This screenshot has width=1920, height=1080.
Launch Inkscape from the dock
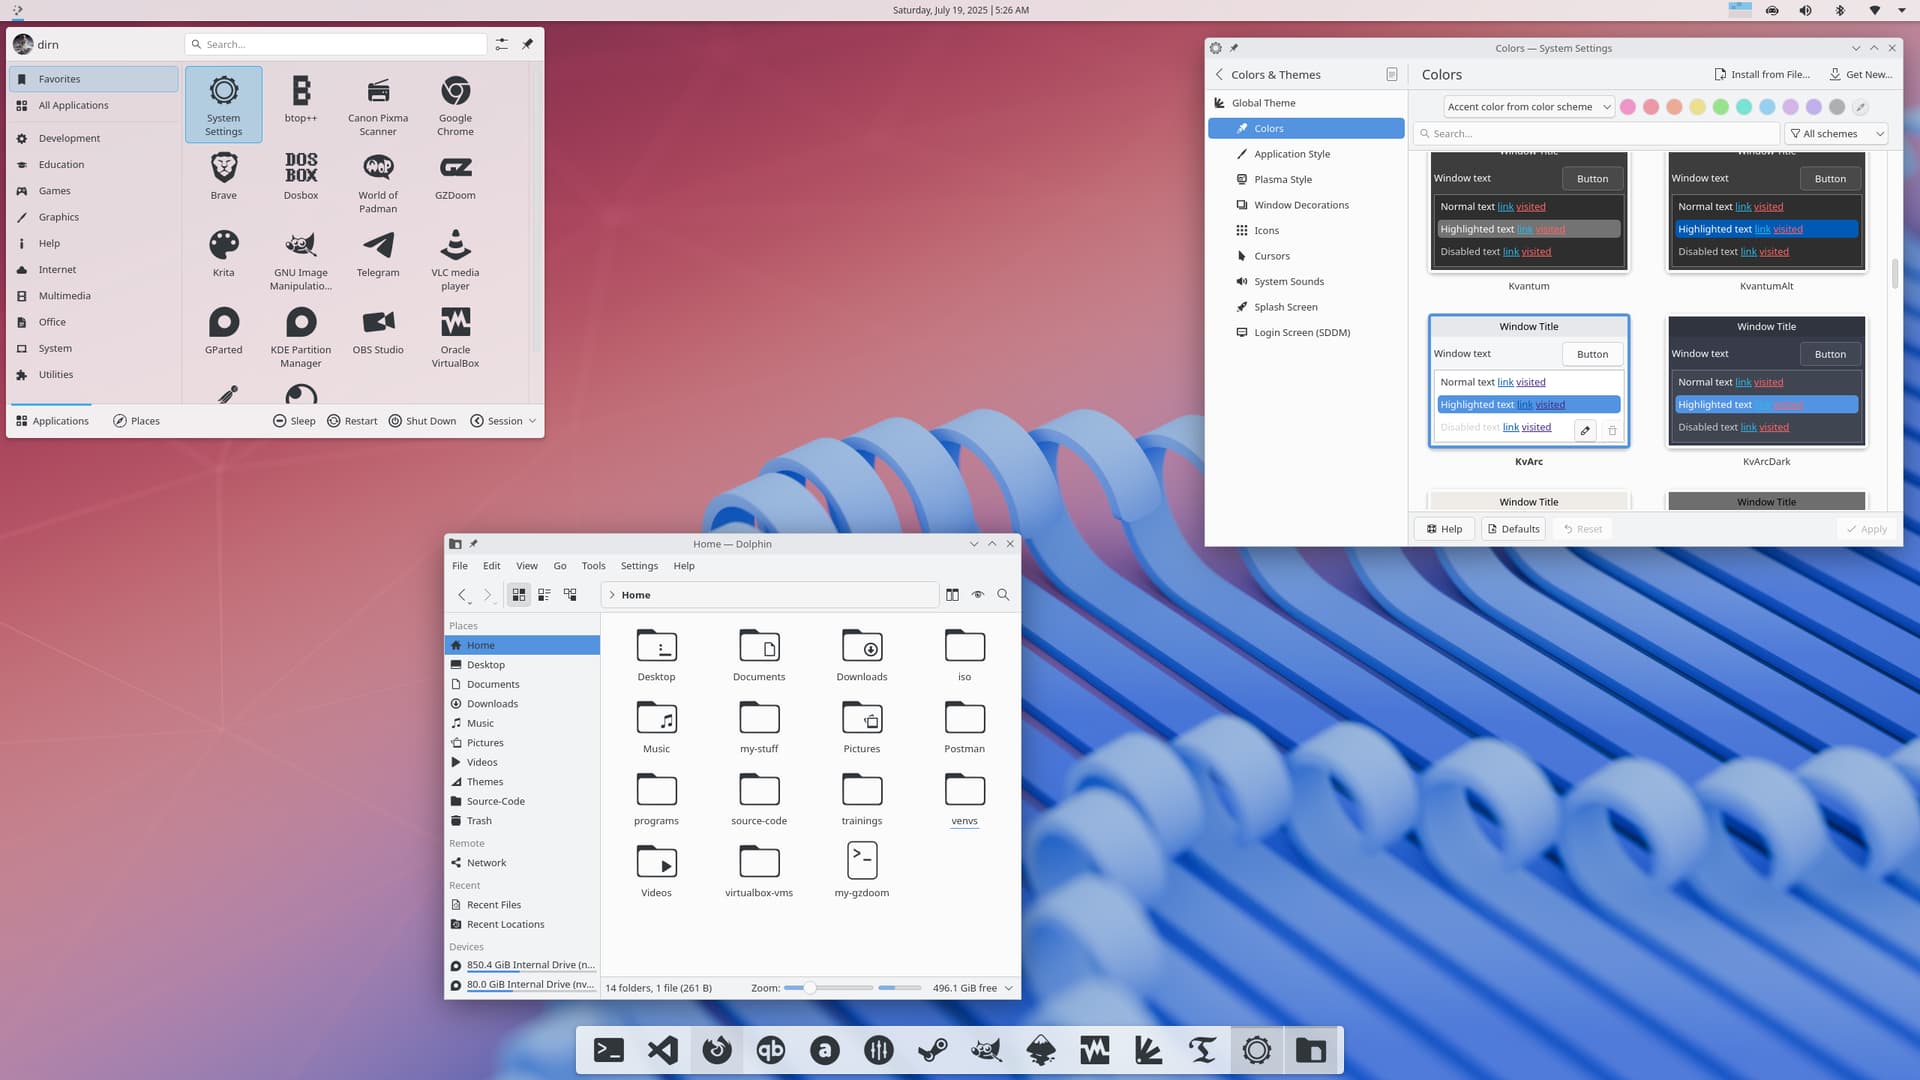1041,1050
